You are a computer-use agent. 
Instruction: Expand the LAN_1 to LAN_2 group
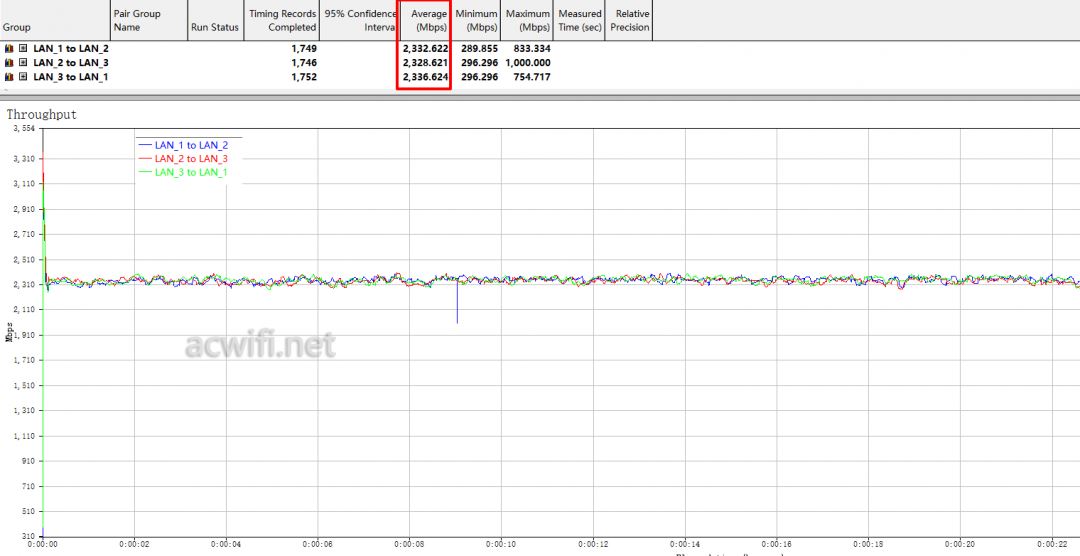tap(22, 48)
